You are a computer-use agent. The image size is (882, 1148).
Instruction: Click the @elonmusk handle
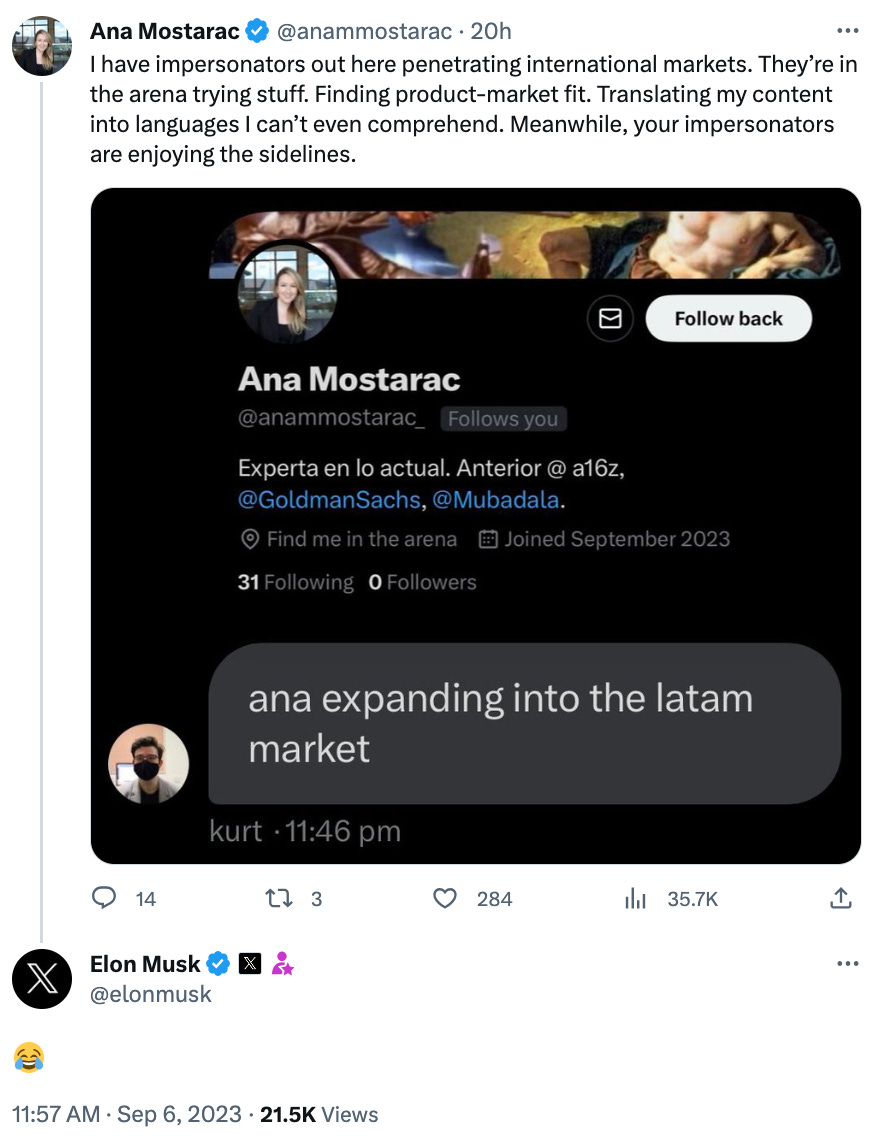pyautogui.click(x=150, y=994)
